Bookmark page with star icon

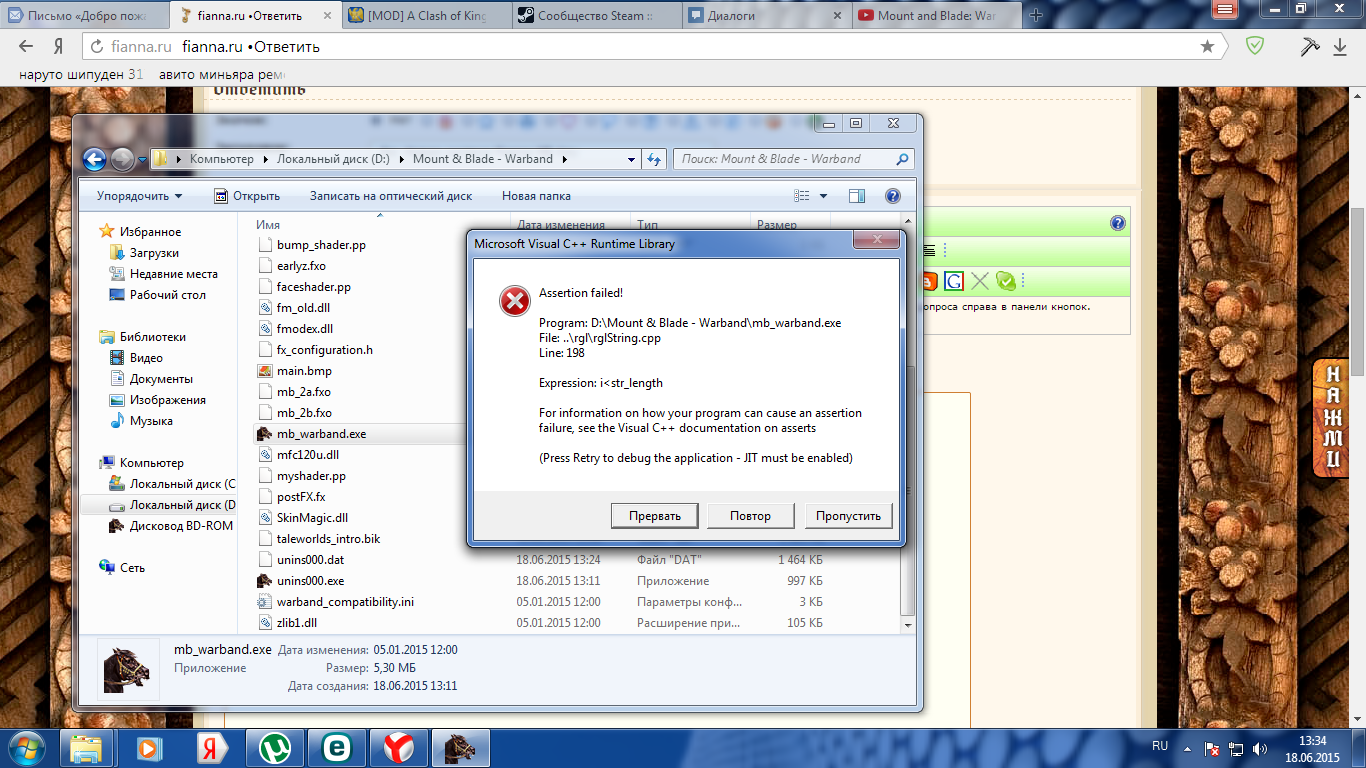point(1207,47)
